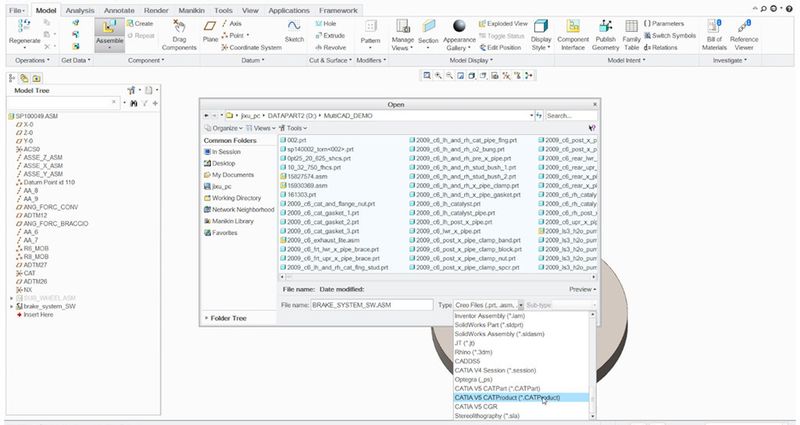The height and width of the screenshot is (425, 800).
Task: Open Relations editor
Action: tap(661, 47)
